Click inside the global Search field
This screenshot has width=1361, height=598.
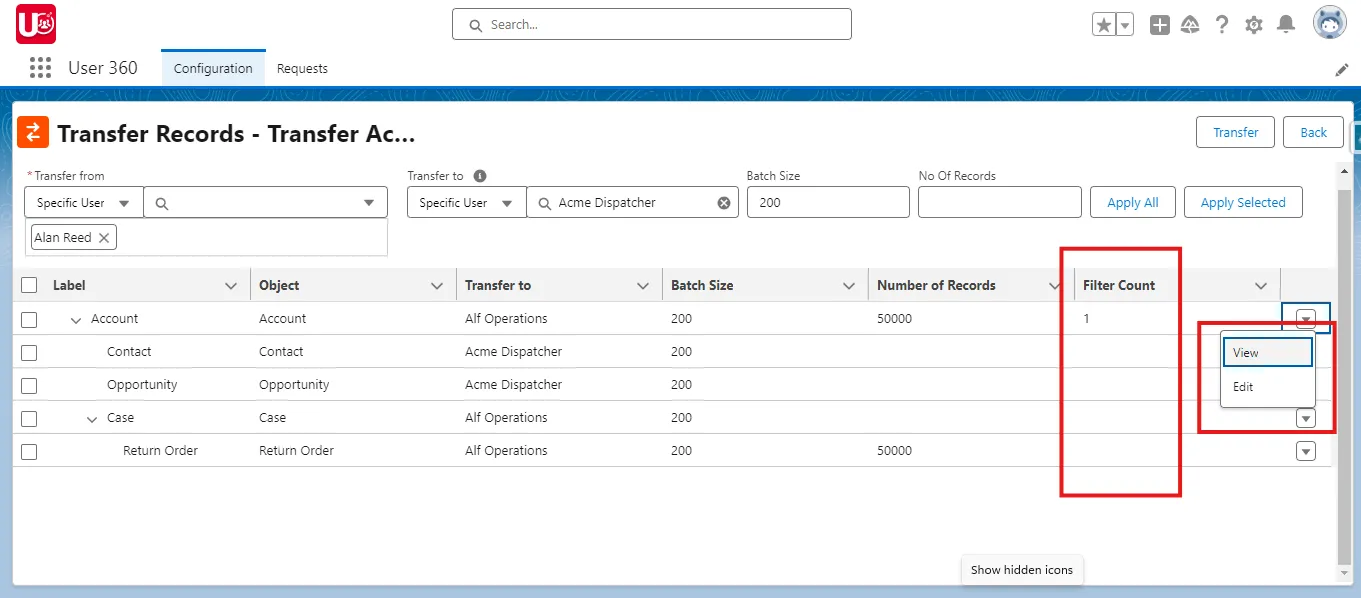point(650,24)
